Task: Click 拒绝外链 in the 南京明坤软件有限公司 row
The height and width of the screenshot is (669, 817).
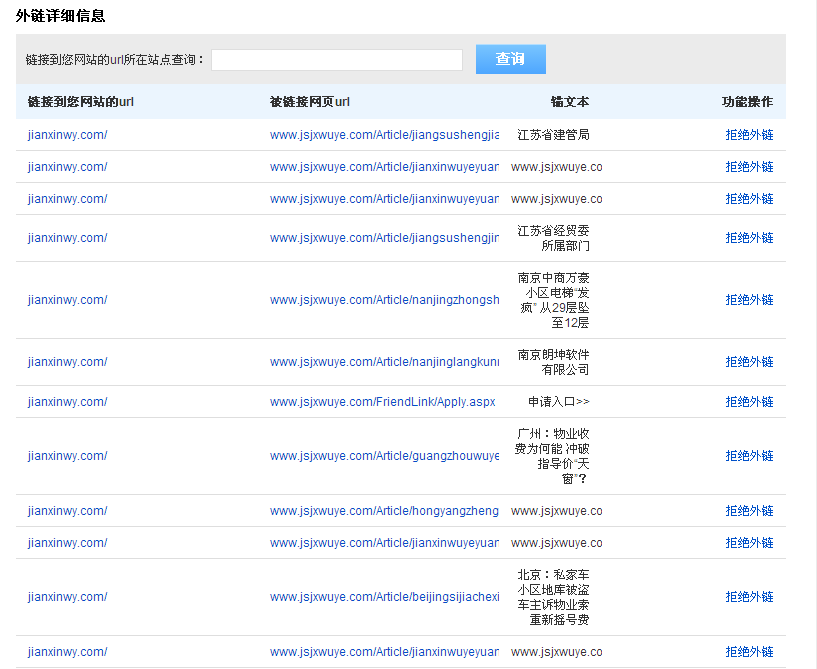Action: pos(749,362)
